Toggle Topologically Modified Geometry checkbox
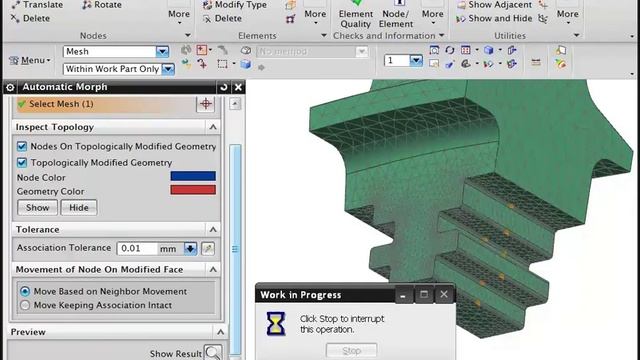This screenshot has width=640, height=360. 22,162
